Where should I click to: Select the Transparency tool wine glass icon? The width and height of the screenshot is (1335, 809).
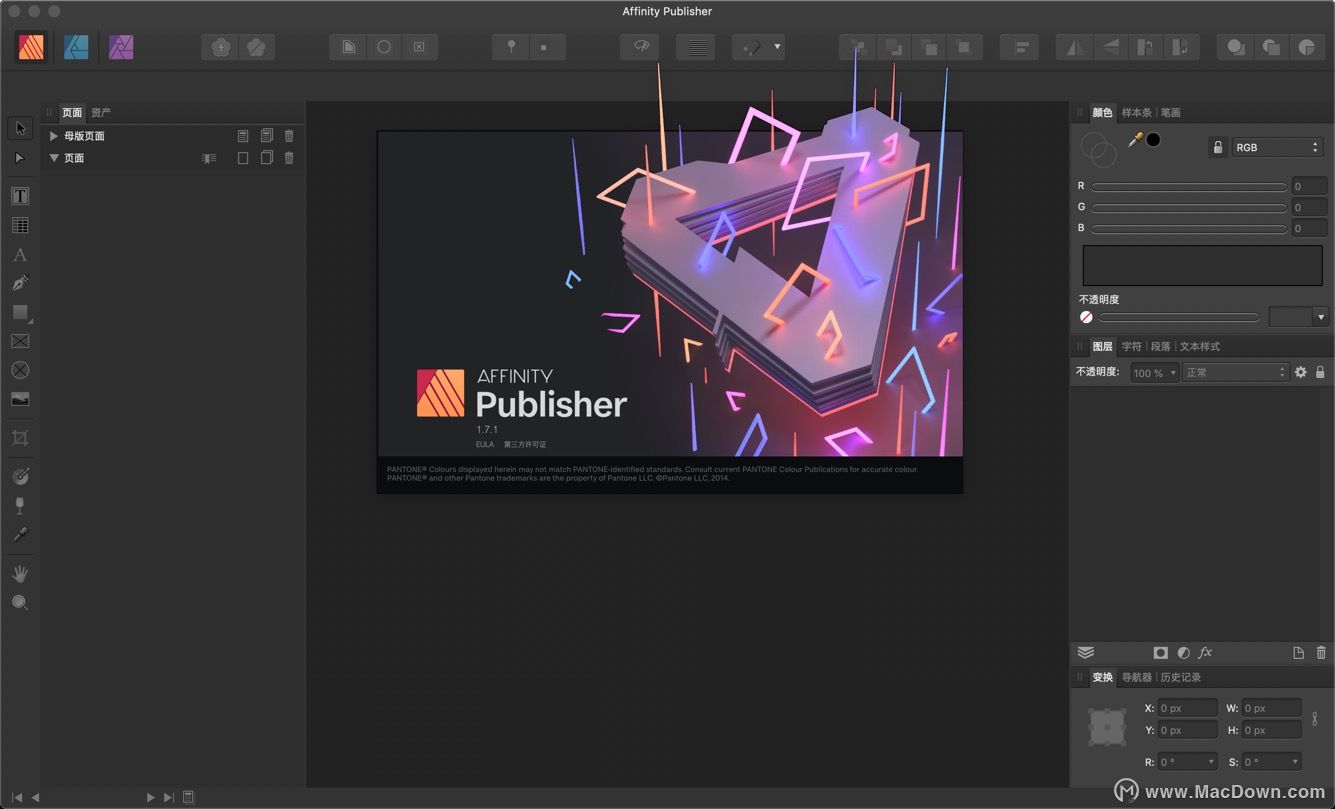click(x=20, y=505)
